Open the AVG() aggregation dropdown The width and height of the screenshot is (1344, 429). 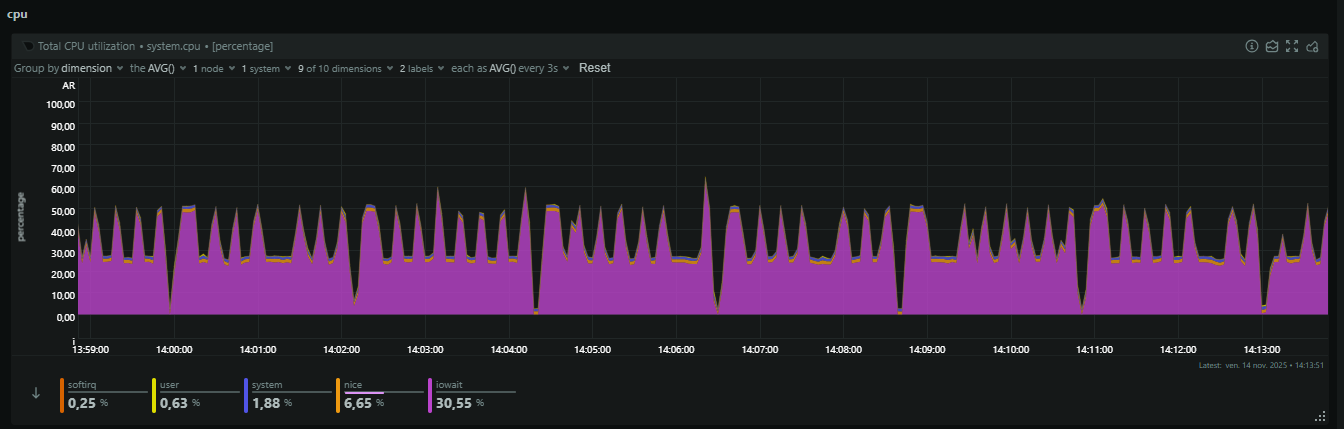tap(157, 68)
